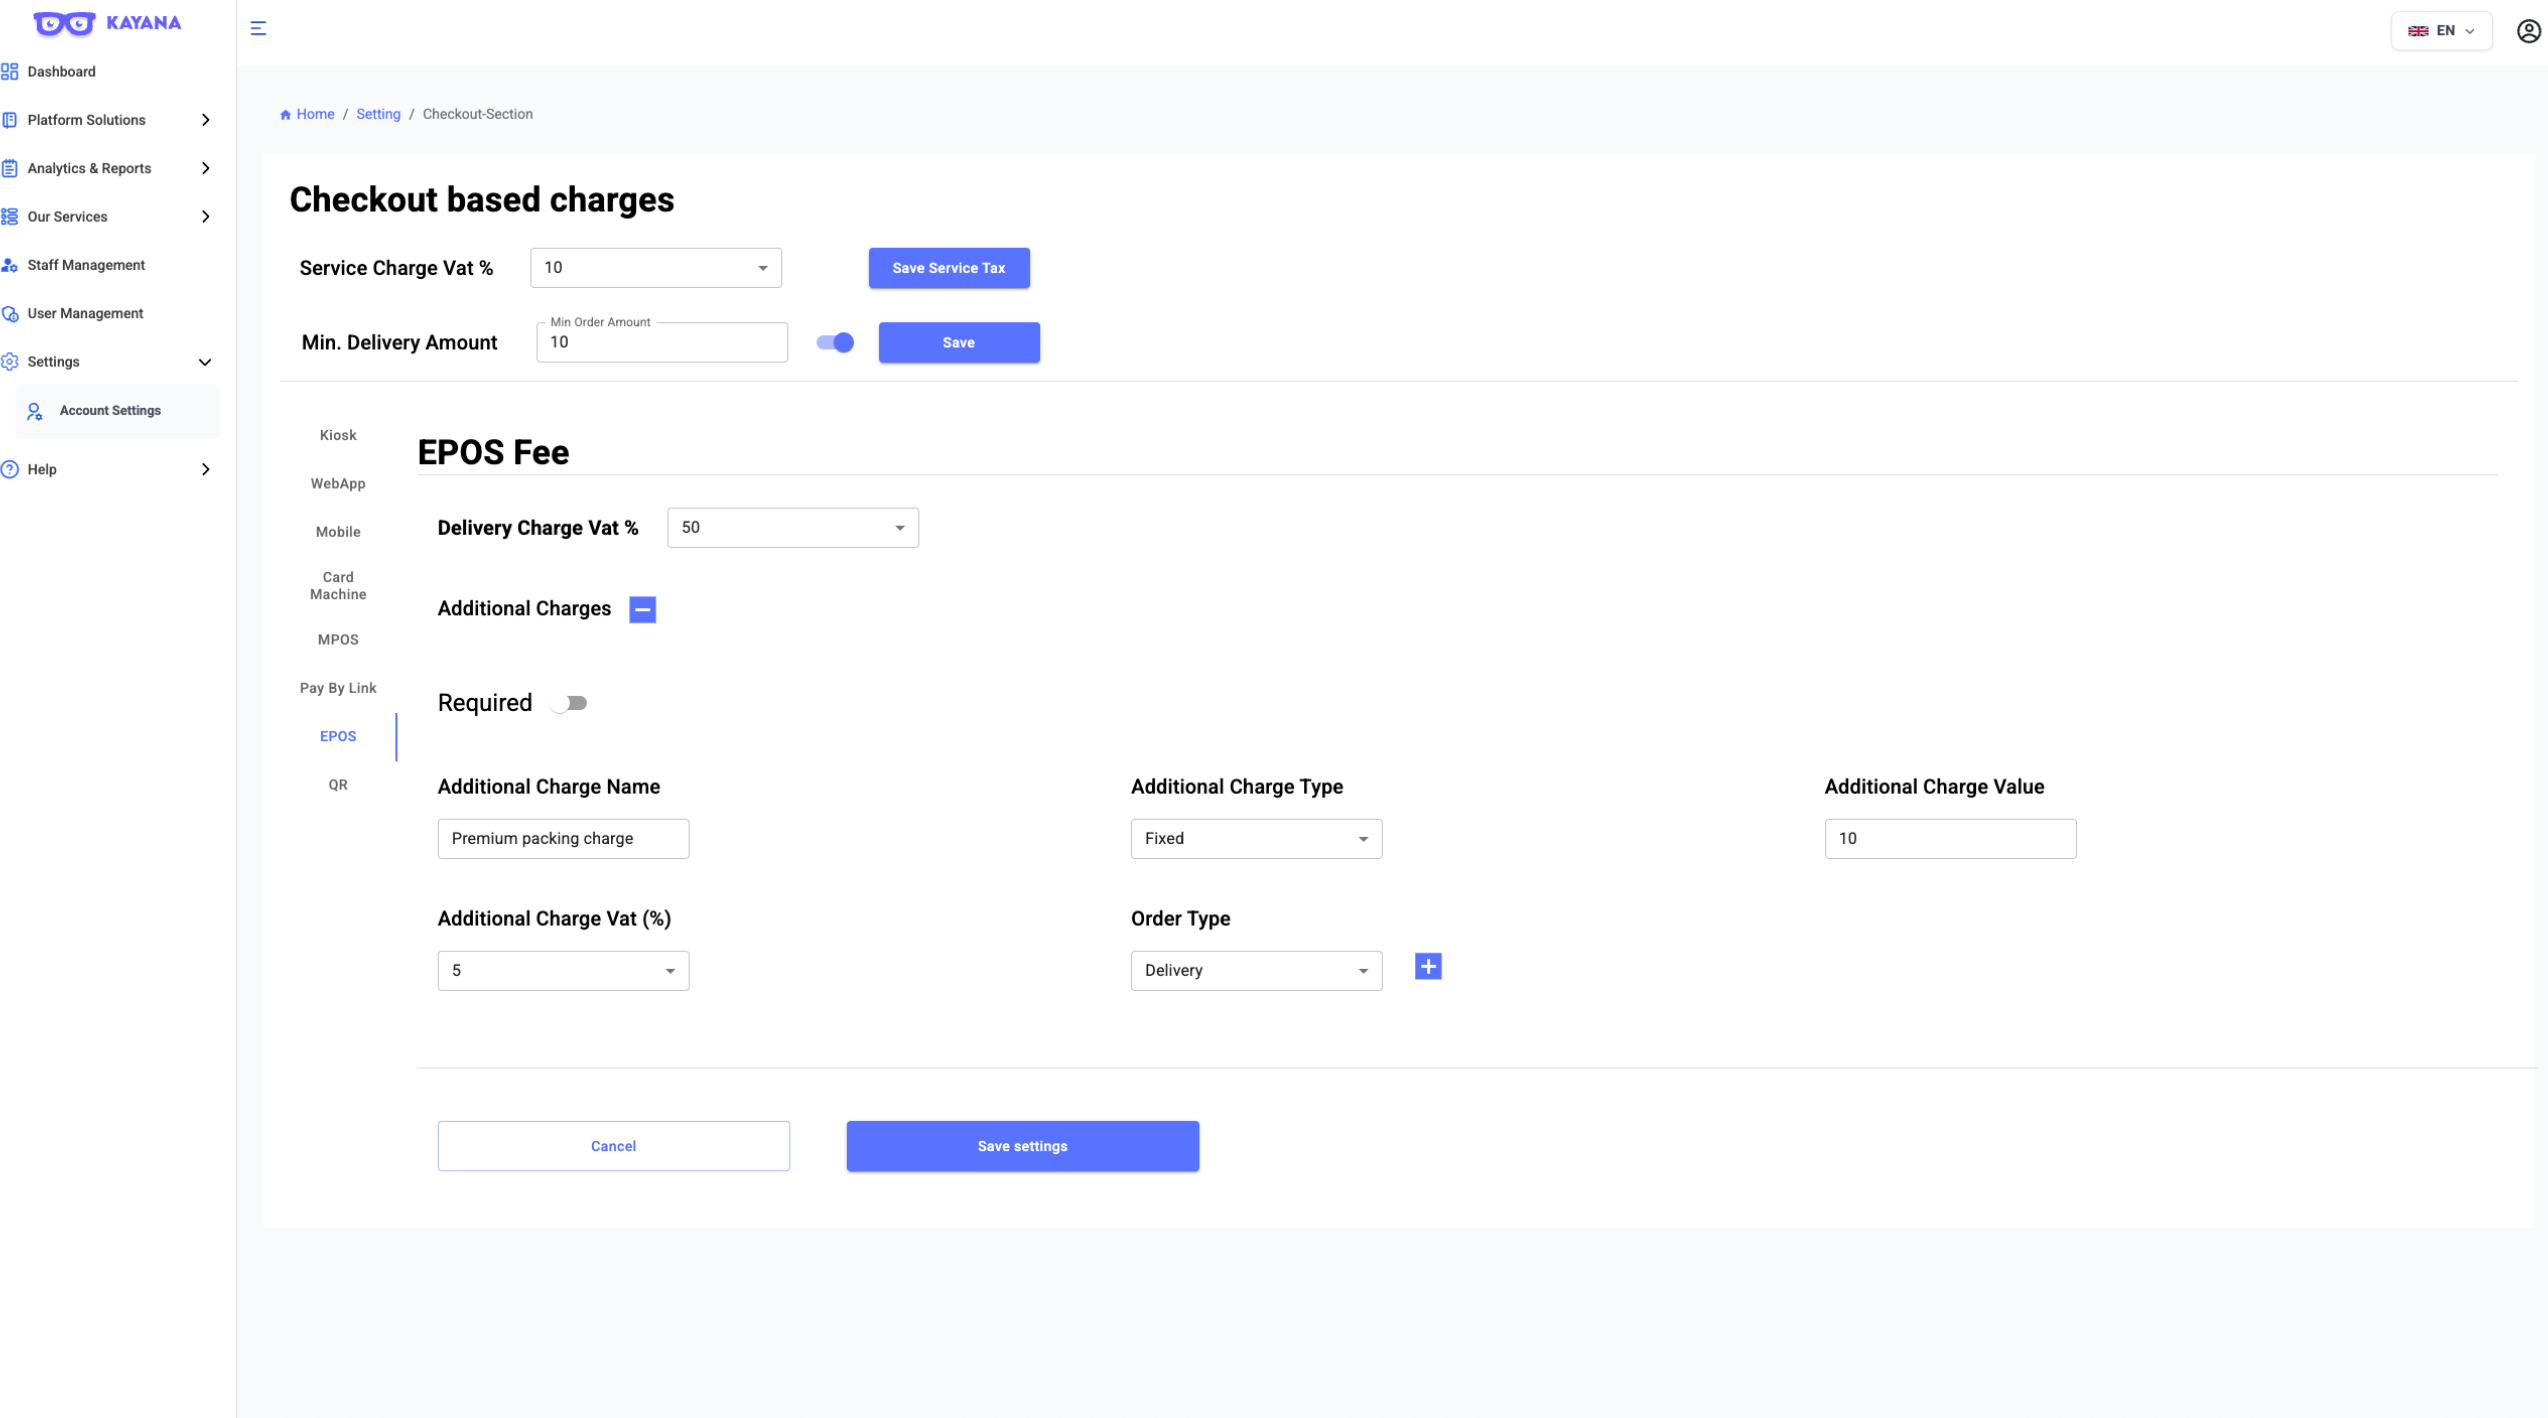The height and width of the screenshot is (1418, 2548).
Task: Switch to the Card Machine tab
Action: click(x=338, y=586)
